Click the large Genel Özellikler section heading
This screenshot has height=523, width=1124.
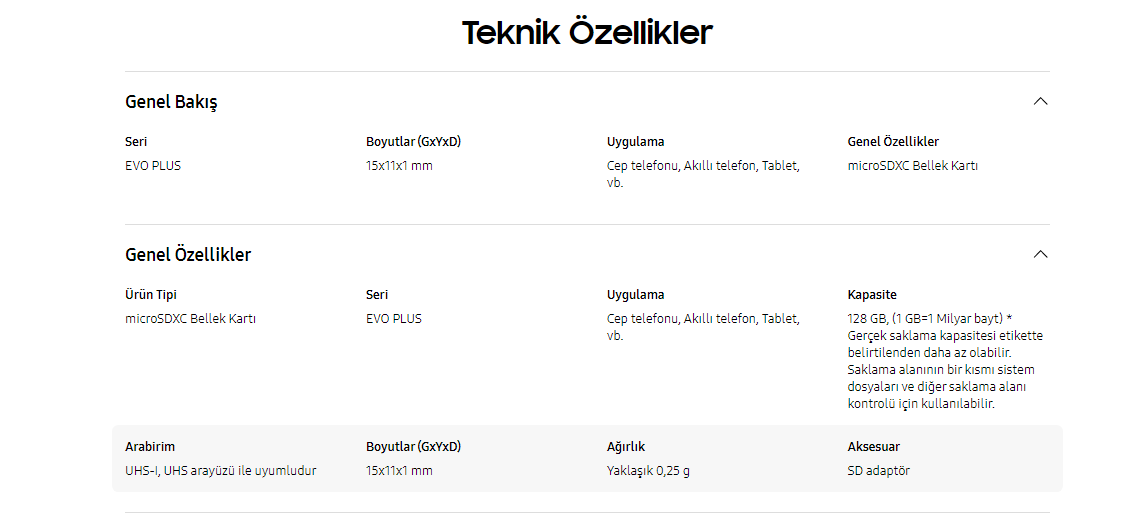click(188, 255)
